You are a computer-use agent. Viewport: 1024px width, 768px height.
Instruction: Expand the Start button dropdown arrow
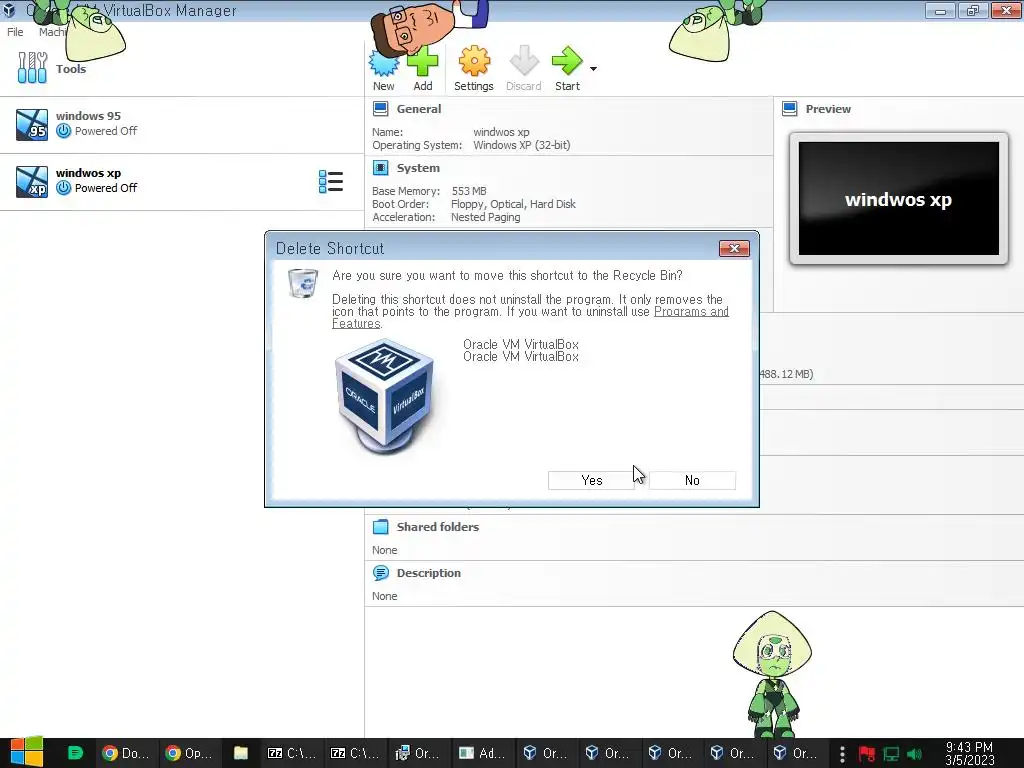click(593, 69)
